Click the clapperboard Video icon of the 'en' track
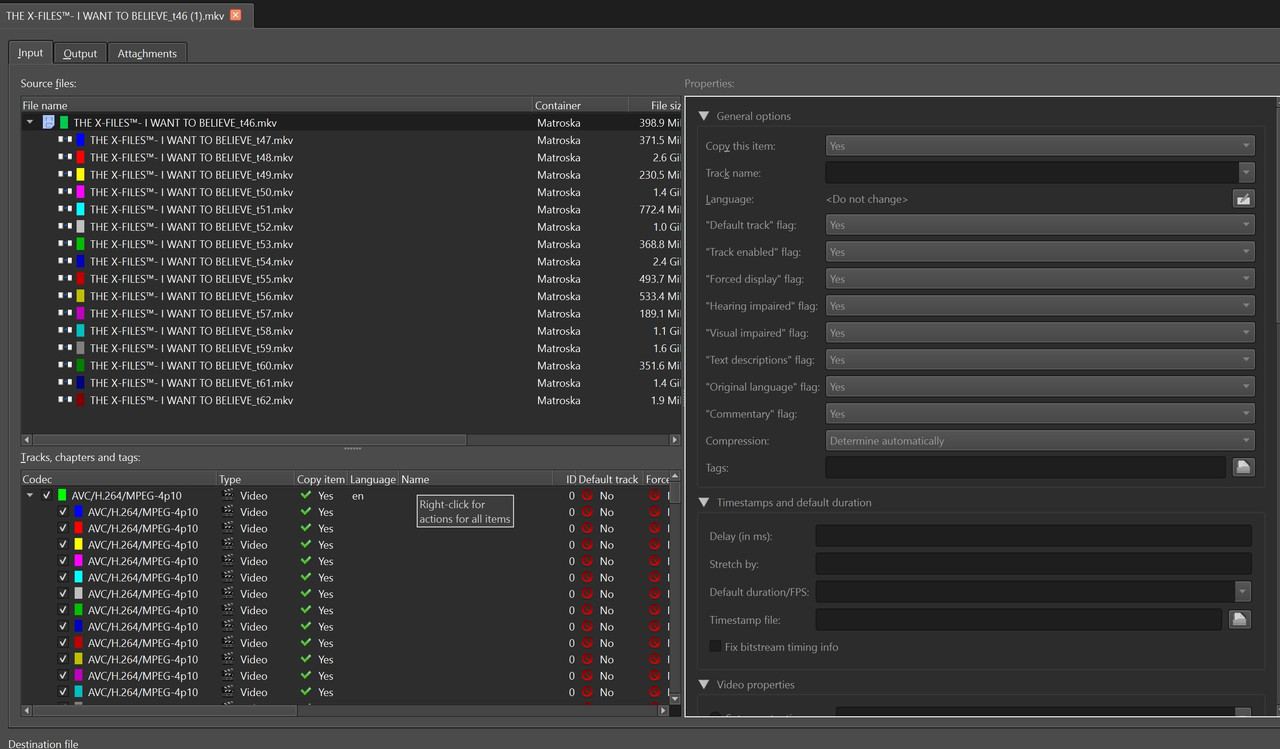The image size is (1280, 749). [228, 495]
